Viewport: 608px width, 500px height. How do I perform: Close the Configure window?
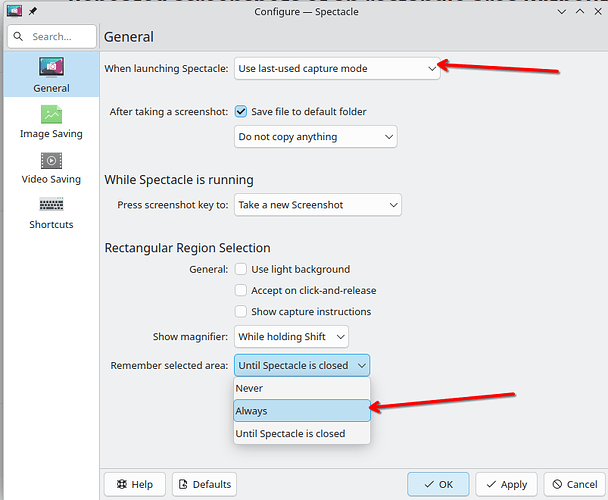coord(598,12)
